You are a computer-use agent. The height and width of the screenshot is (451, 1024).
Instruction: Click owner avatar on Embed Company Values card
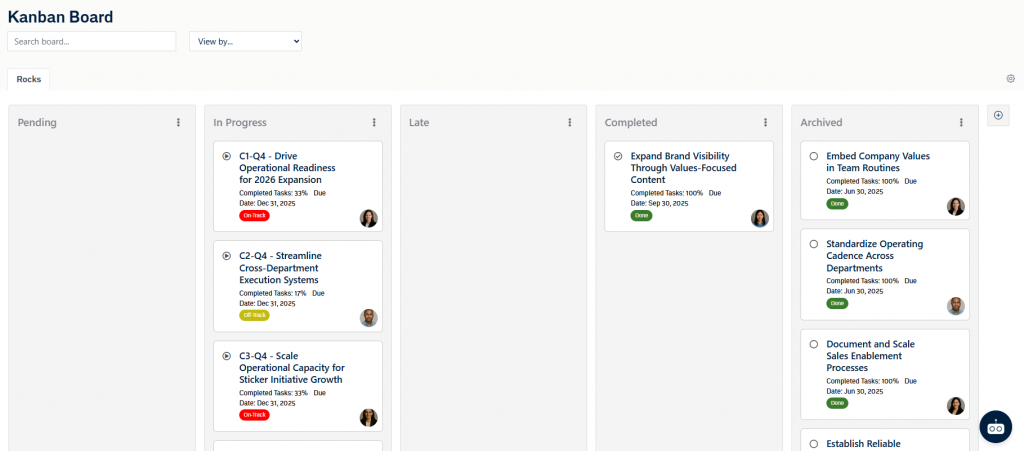pyautogui.click(x=955, y=206)
